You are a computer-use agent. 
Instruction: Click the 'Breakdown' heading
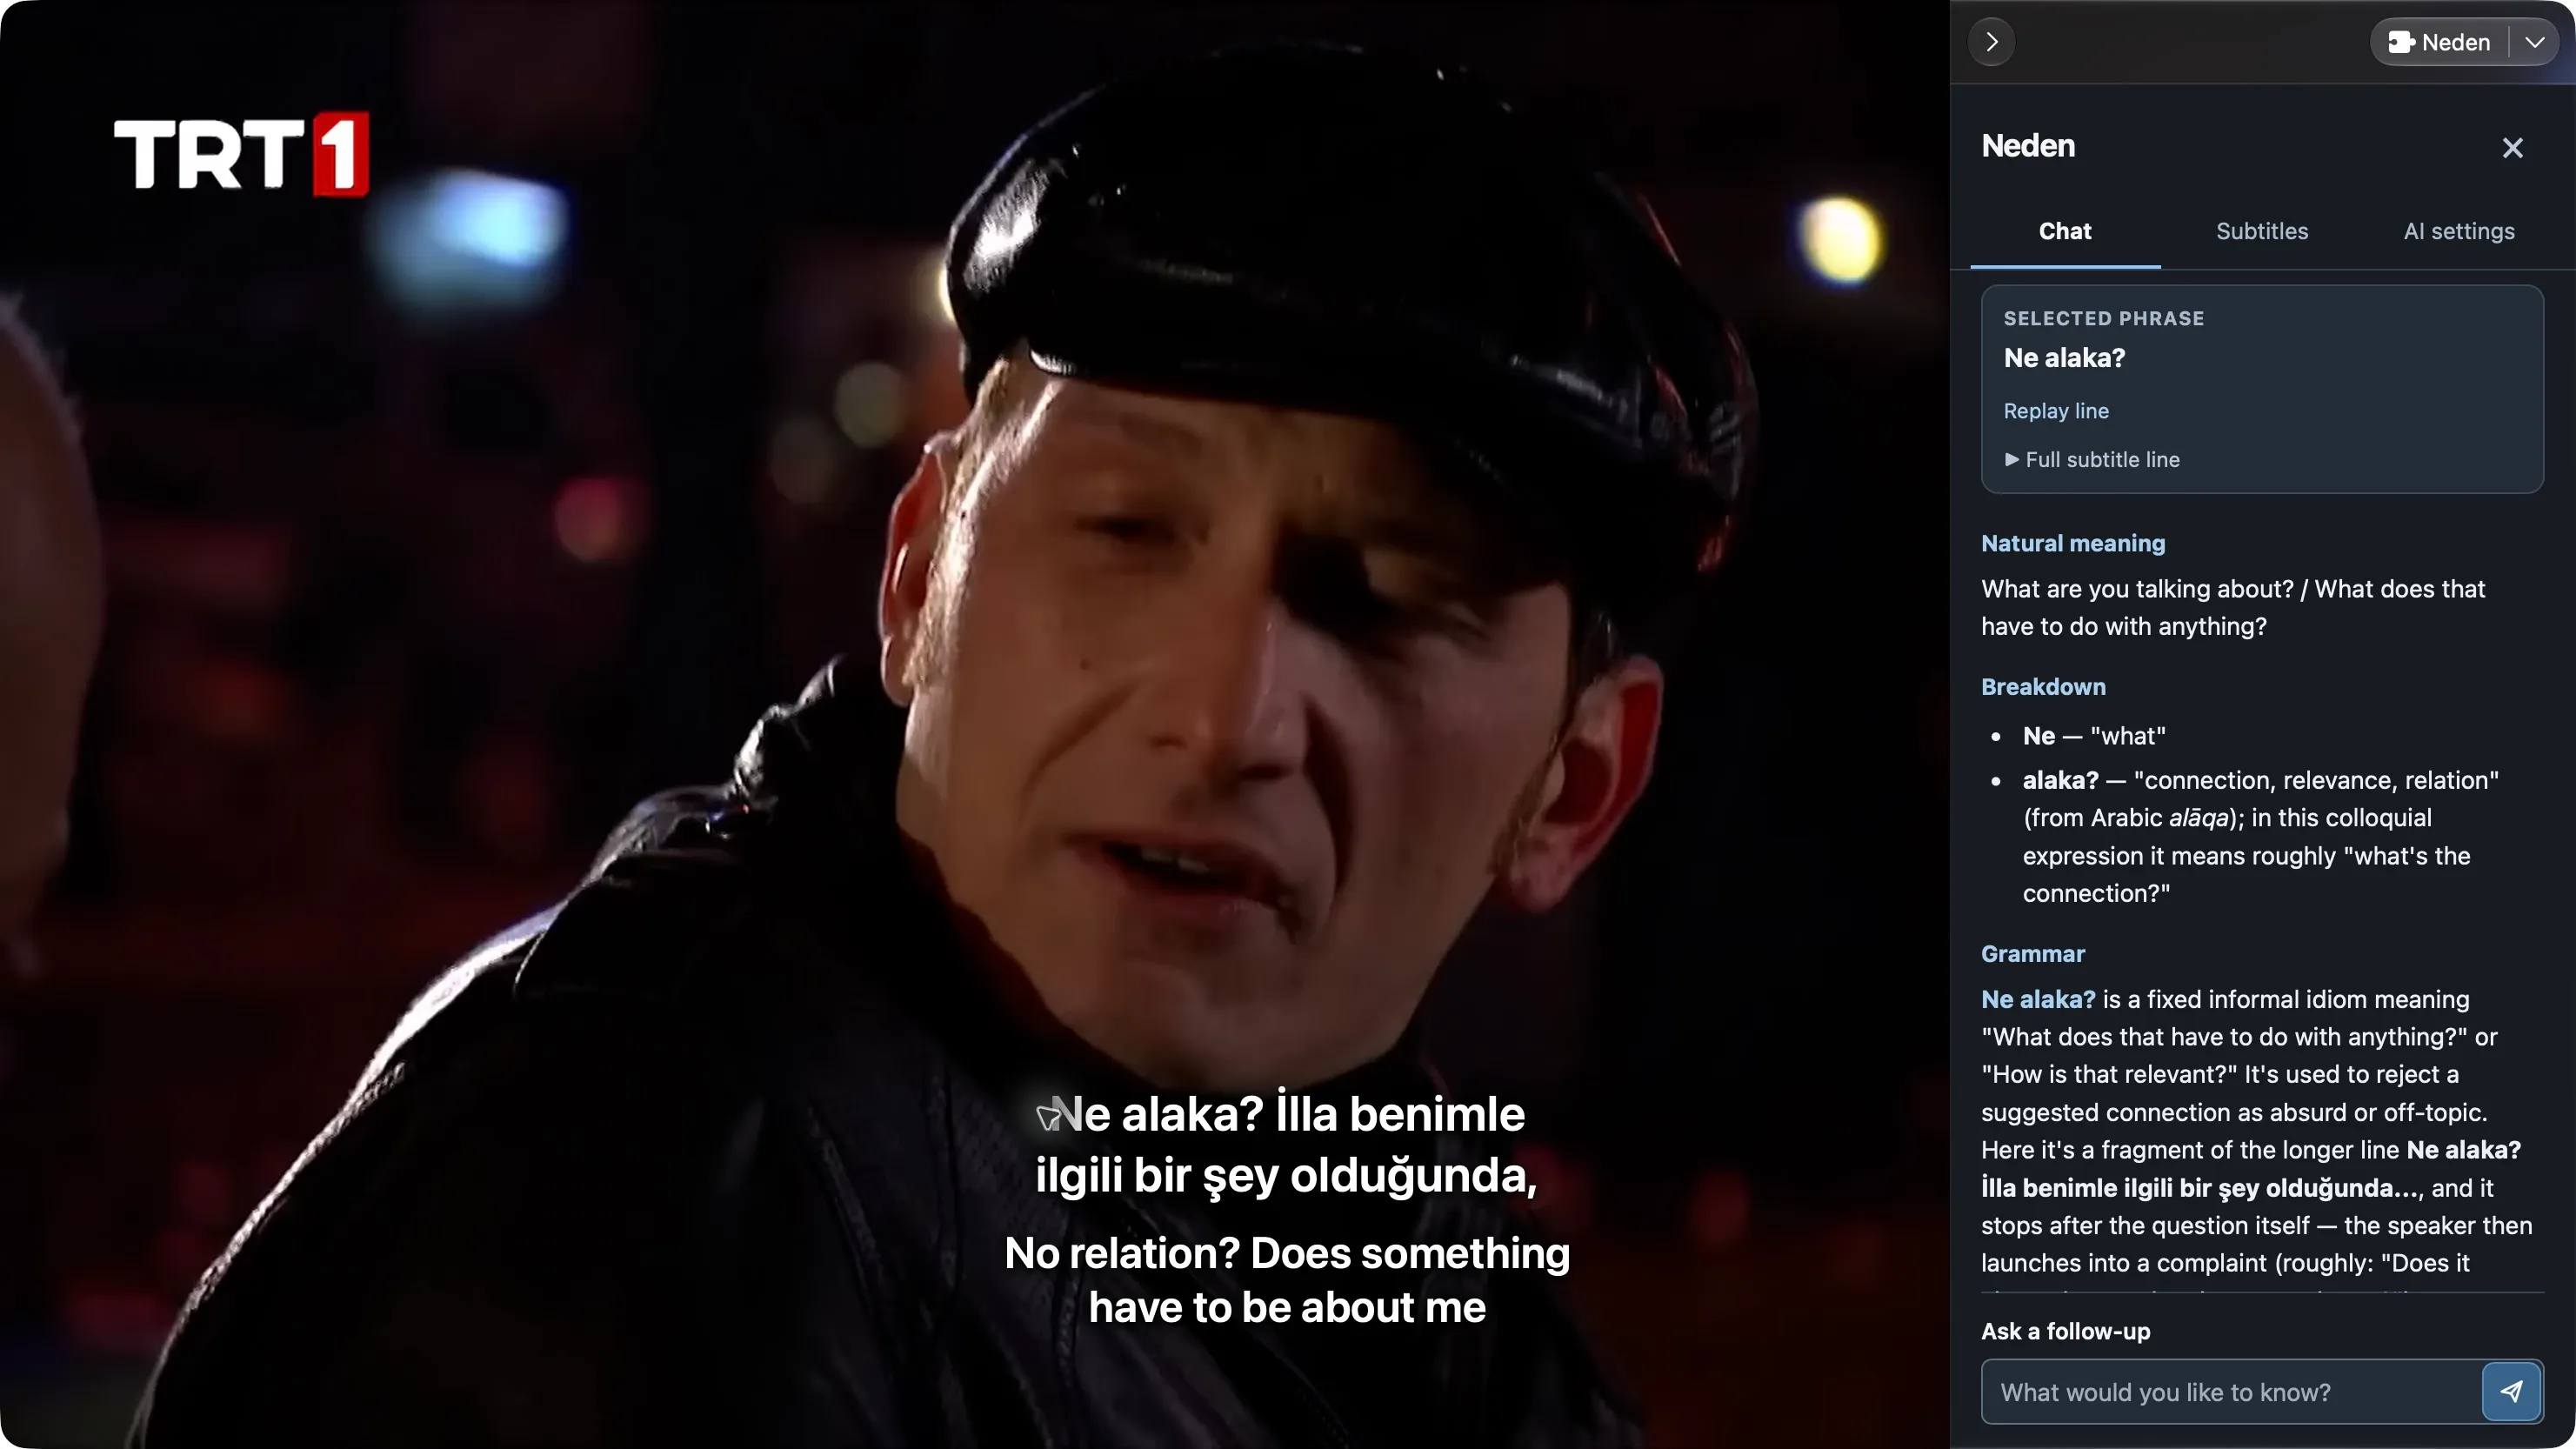(x=2043, y=687)
